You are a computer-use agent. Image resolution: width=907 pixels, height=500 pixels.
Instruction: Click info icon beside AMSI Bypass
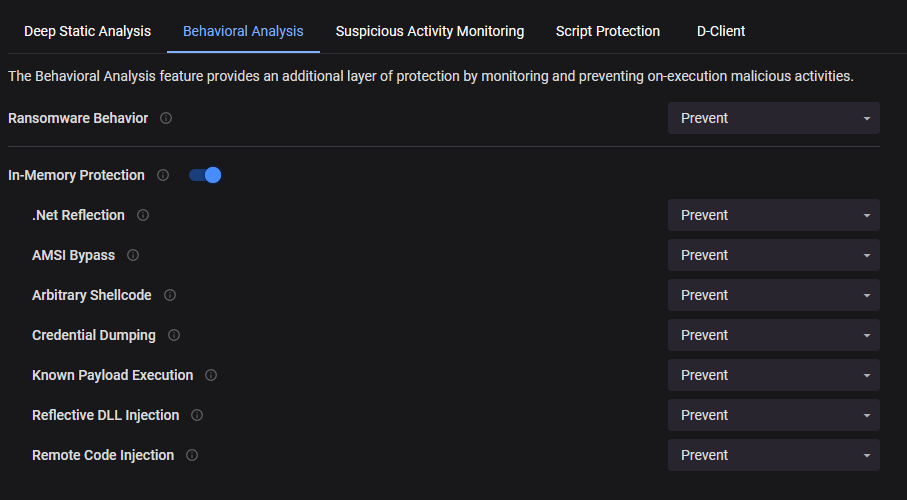tap(133, 255)
